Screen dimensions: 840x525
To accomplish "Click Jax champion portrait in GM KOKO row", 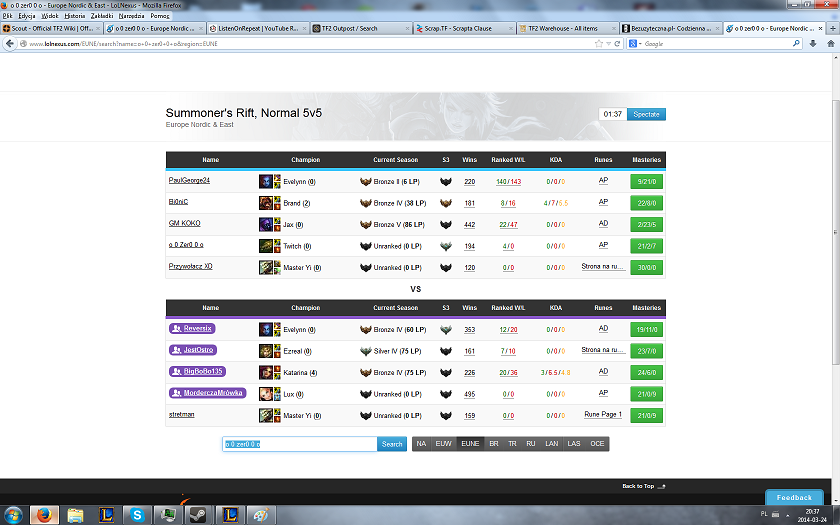I will pos(266,224).
